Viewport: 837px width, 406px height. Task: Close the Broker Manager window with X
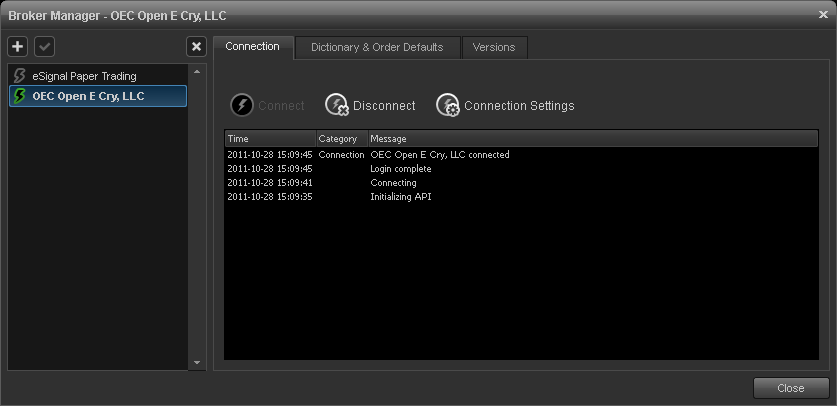823,15
